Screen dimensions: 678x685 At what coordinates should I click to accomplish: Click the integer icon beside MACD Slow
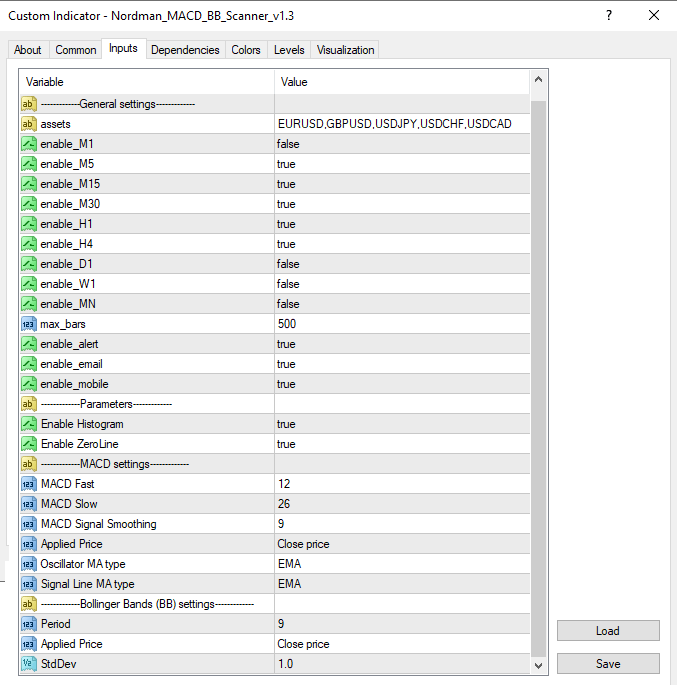[x=28, y=504]
